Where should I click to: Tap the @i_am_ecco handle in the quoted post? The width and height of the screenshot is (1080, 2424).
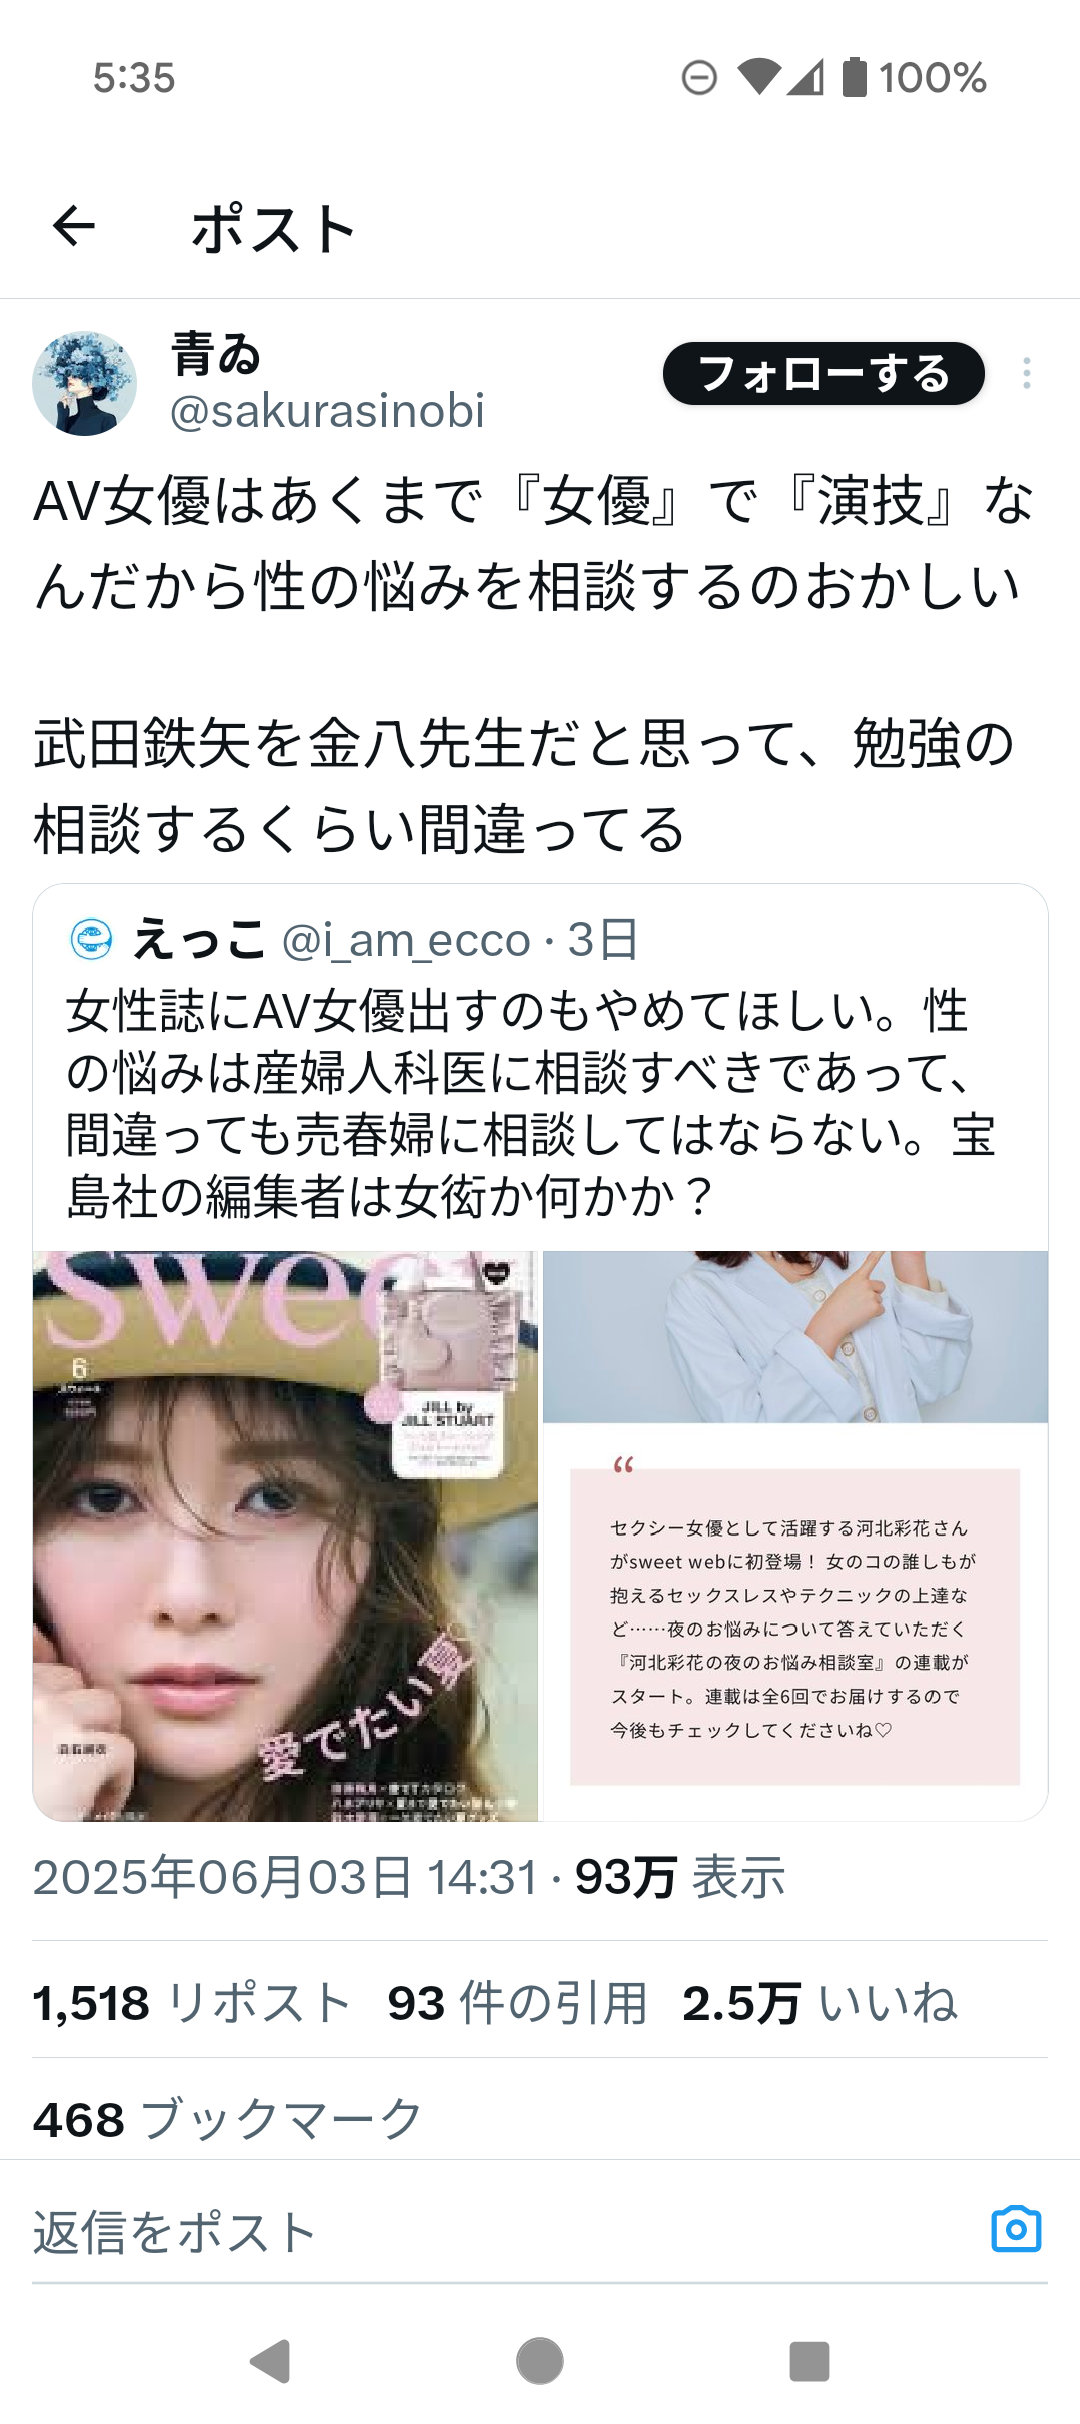pos(406,941)
